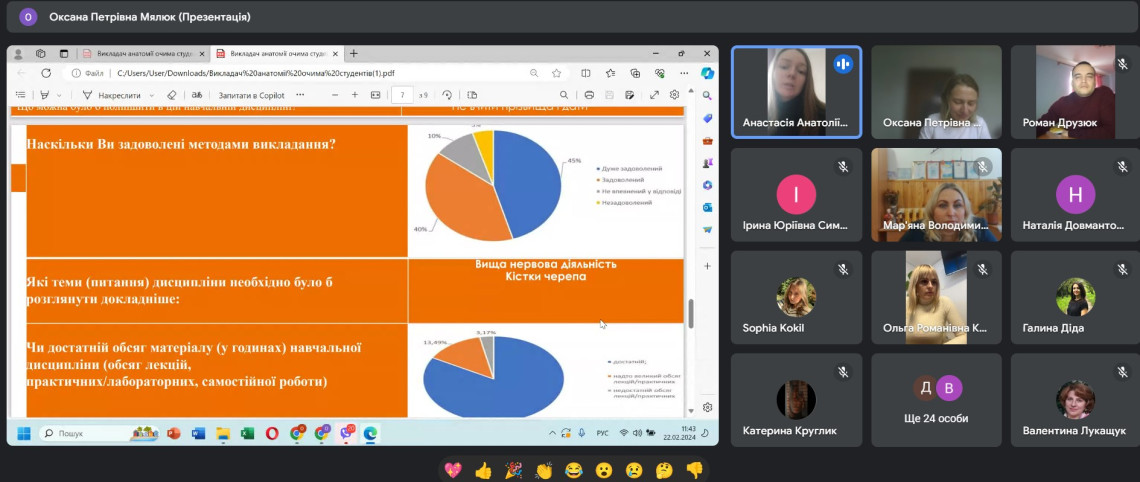This screenshot has width=1140, height=482.
Task: Select Анастасія Анатоліївна's video tile
Action: pyautogui.click(x=797, y=92)
